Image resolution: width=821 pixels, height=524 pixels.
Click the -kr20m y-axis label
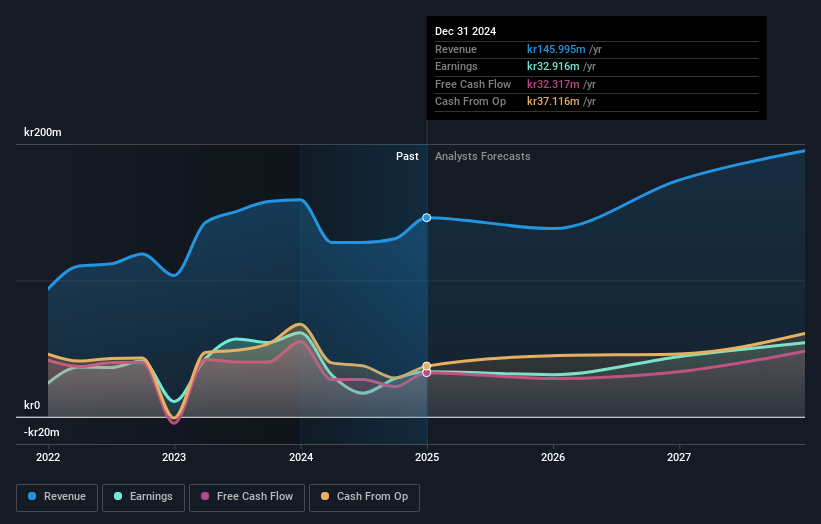point(41,432)
